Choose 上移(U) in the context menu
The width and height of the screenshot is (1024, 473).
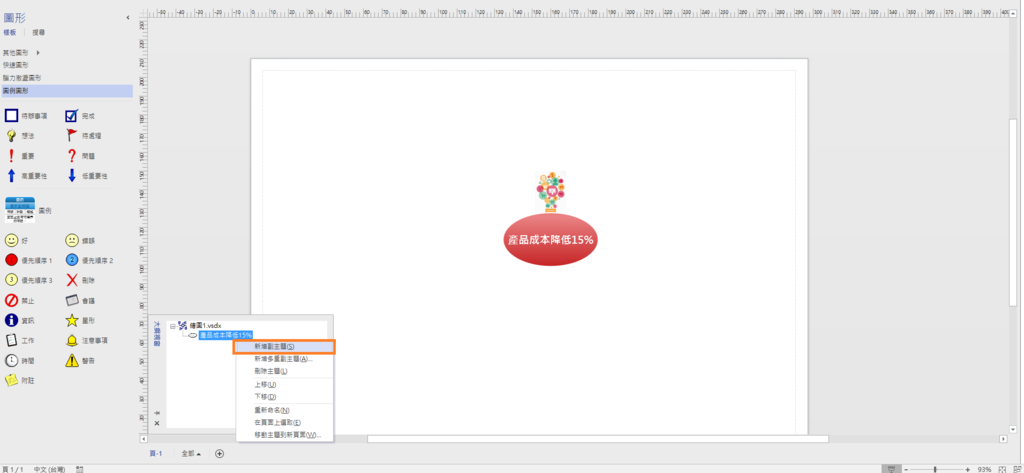click(x=283, y=384)
